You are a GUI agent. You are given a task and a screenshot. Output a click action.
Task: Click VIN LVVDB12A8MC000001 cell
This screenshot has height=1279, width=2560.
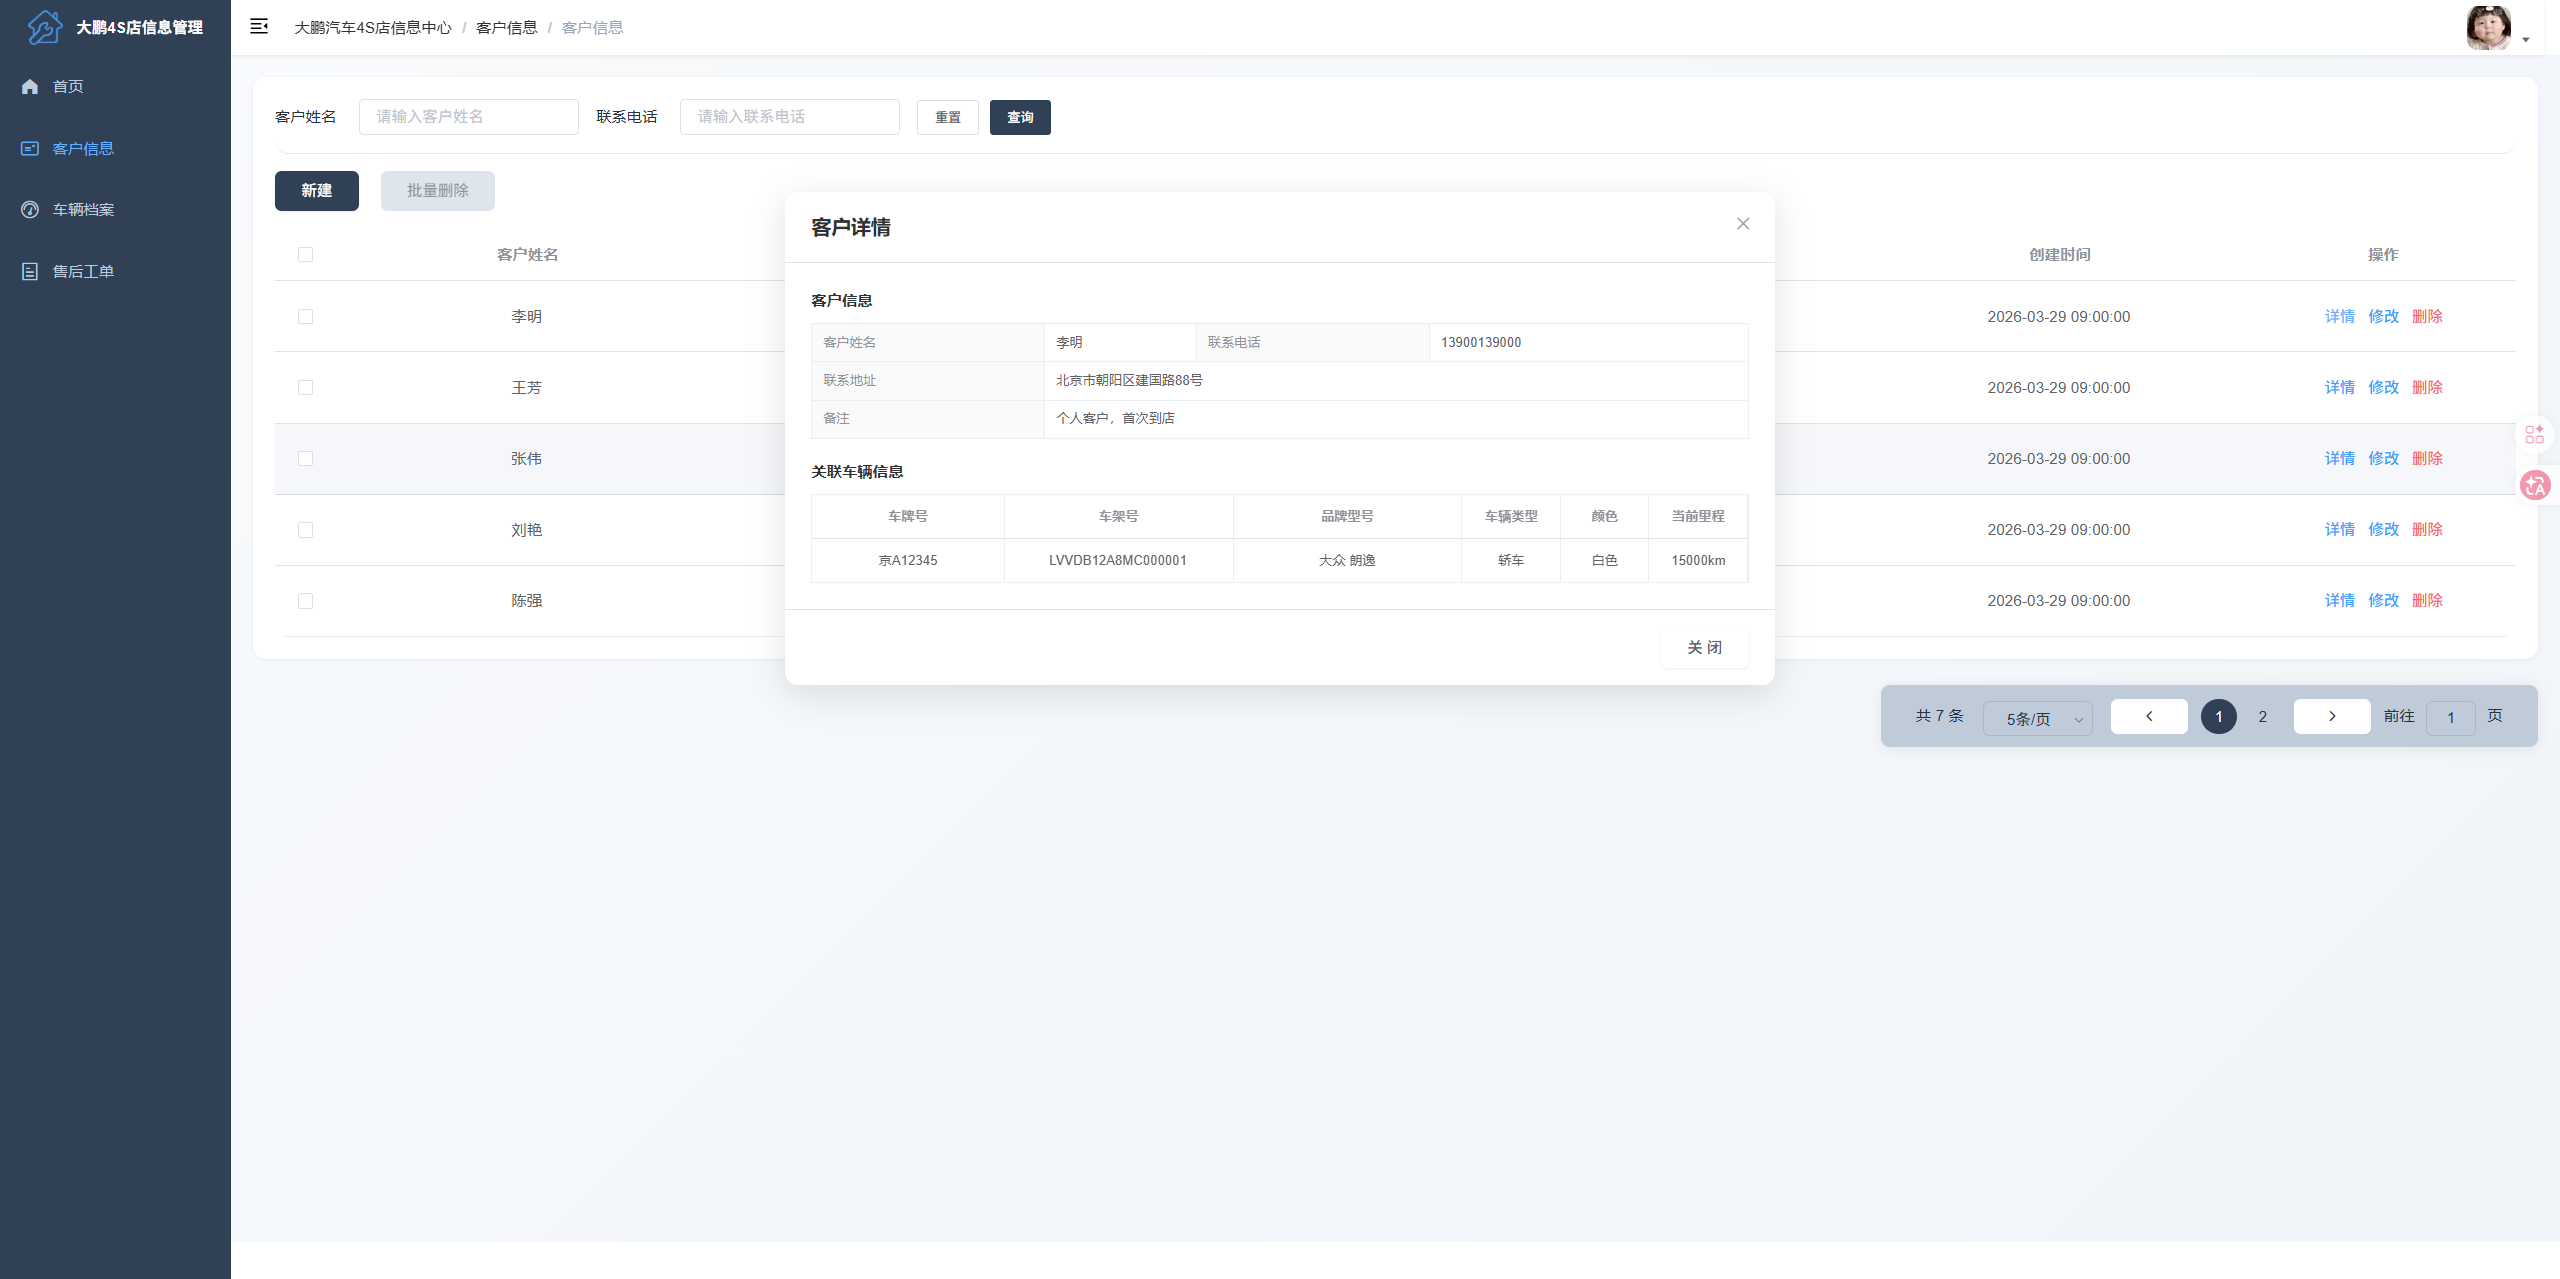1118,561
